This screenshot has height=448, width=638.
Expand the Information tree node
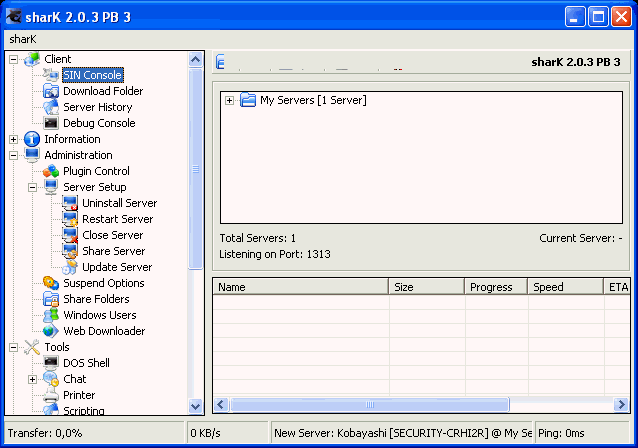[14, 139]
